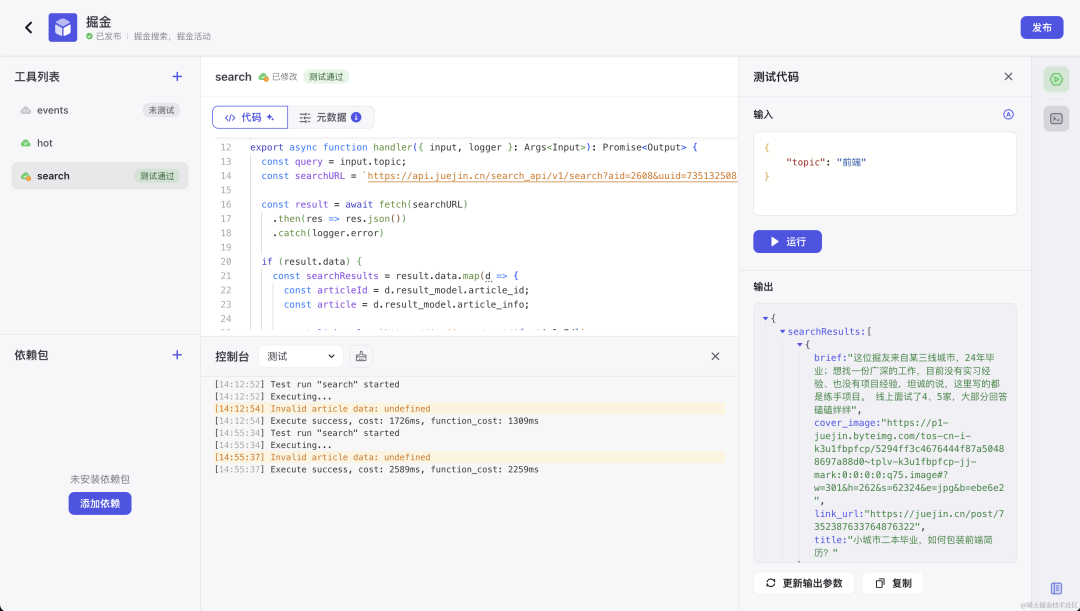Click the 已修改 status icon near search title
This screenshot has width=1080, height=611.
point(263,77)
